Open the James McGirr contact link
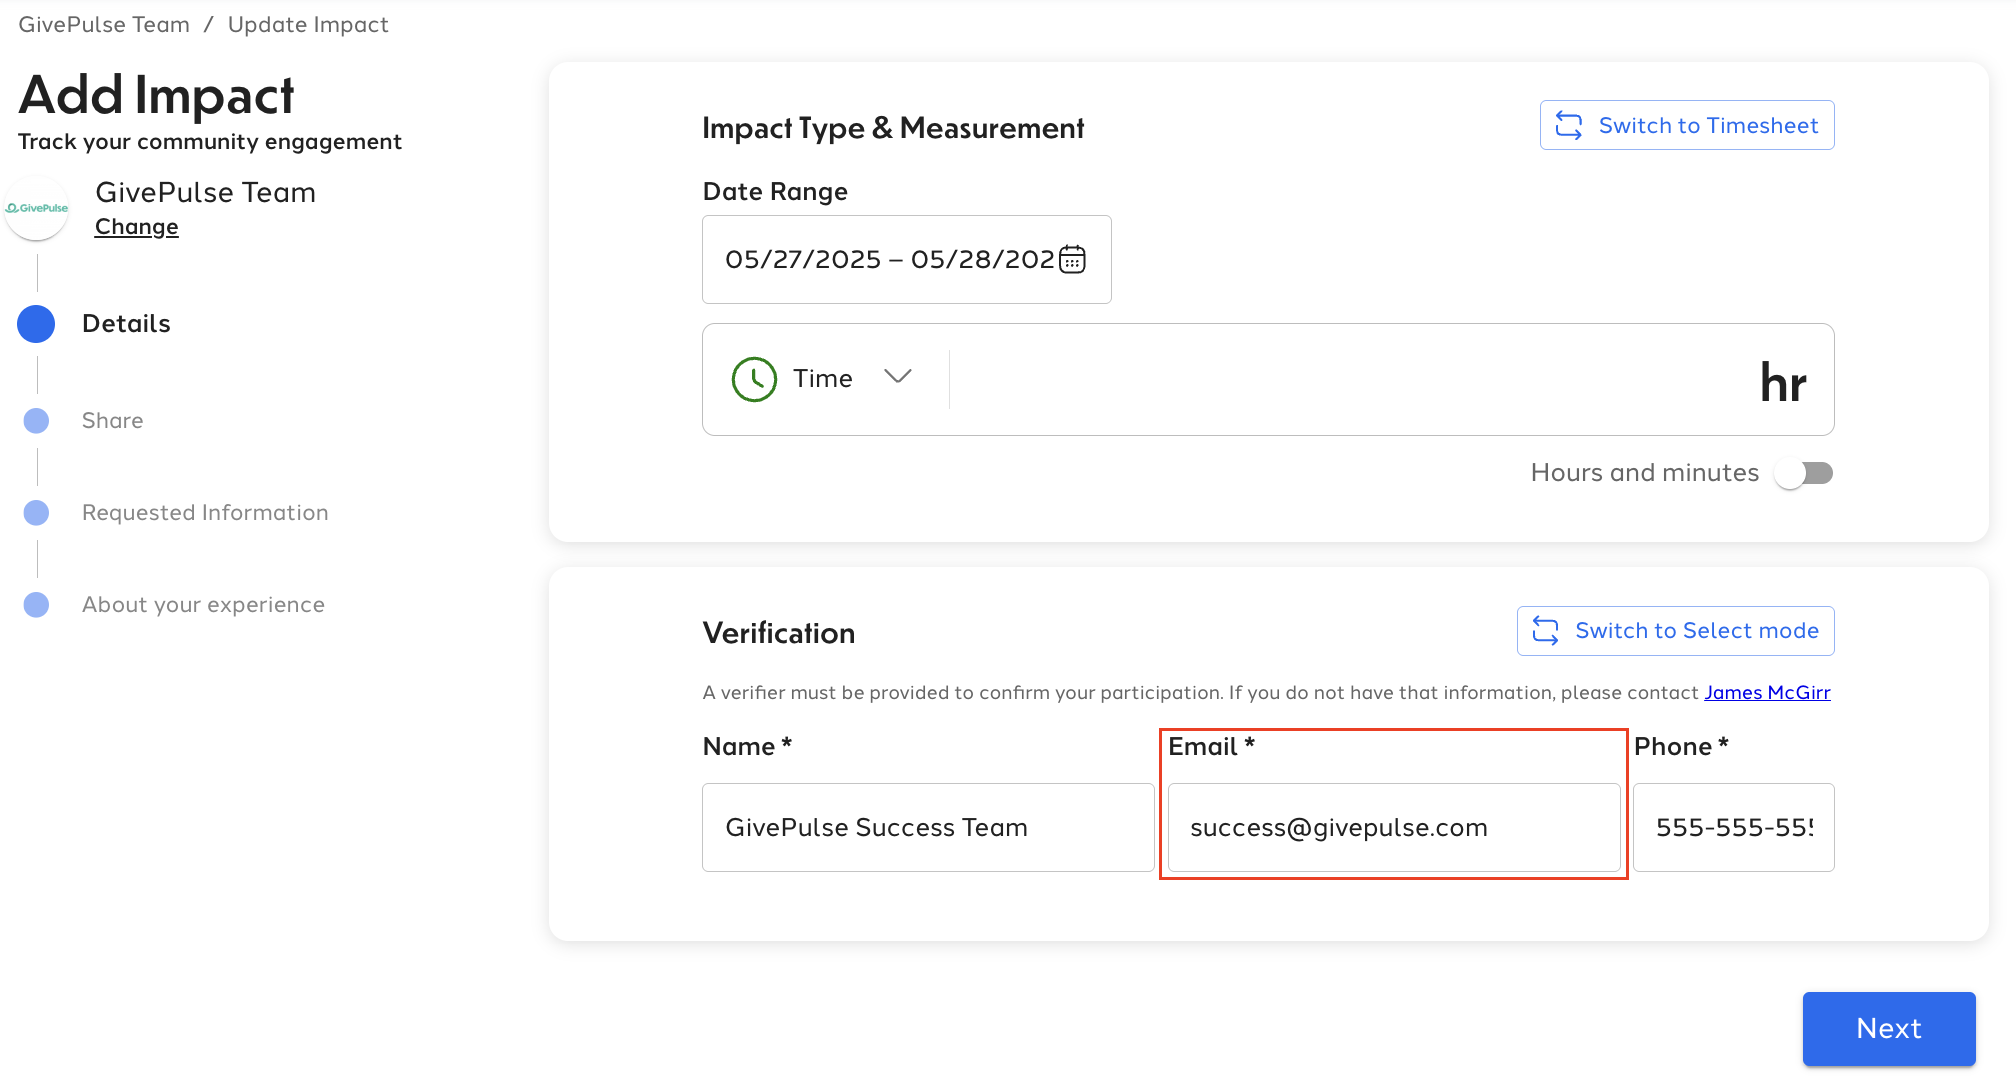 pos(1767,692)
